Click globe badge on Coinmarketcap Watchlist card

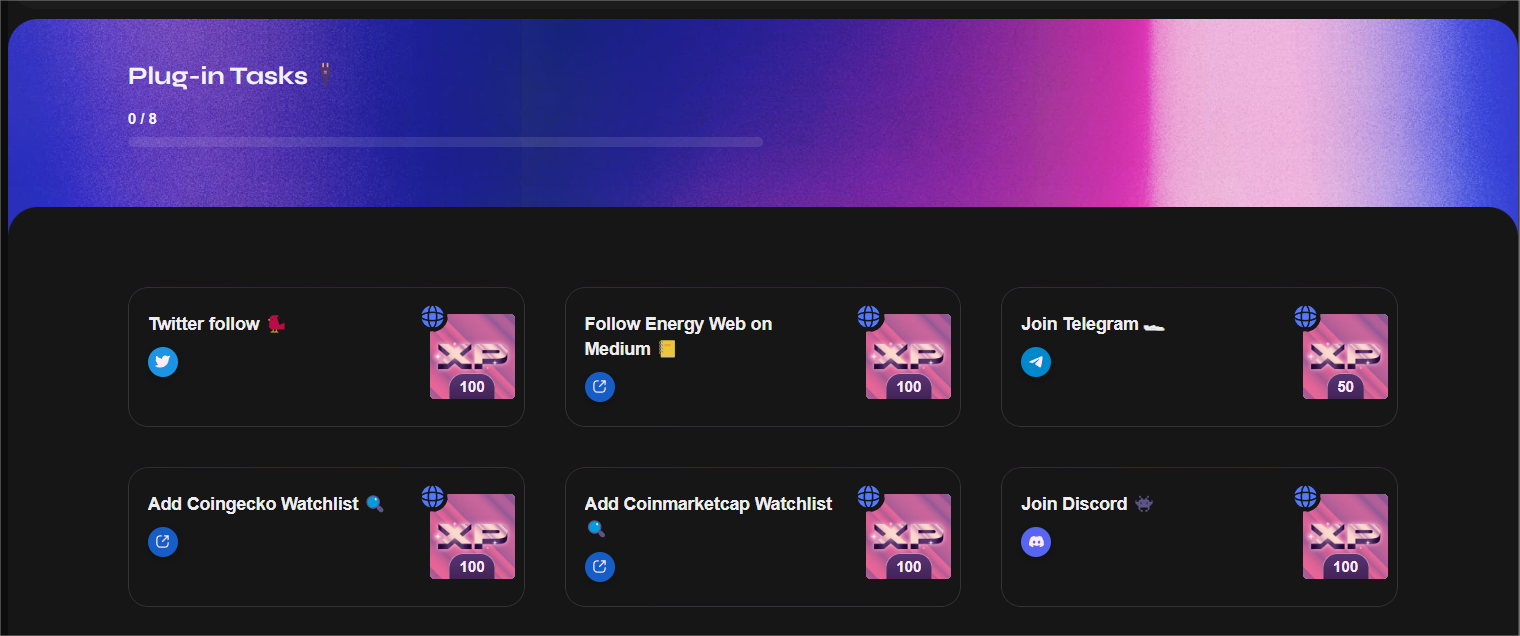click(869, 497)
